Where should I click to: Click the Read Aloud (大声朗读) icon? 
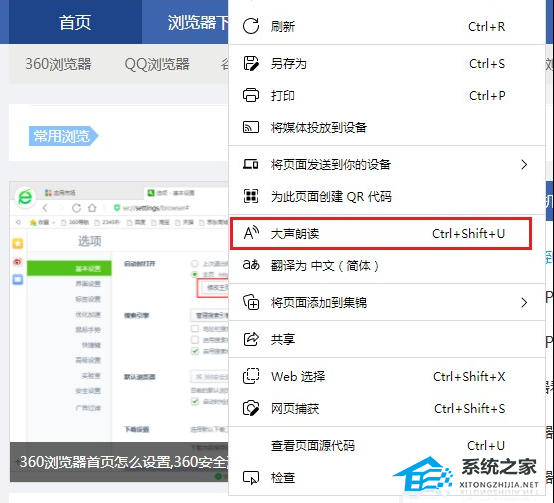click(x=252, y=233)
